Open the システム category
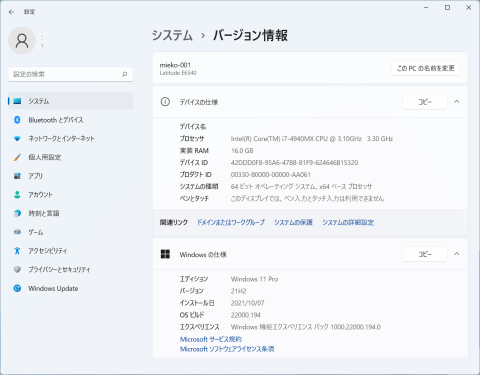480x375 pixels. 70,101
